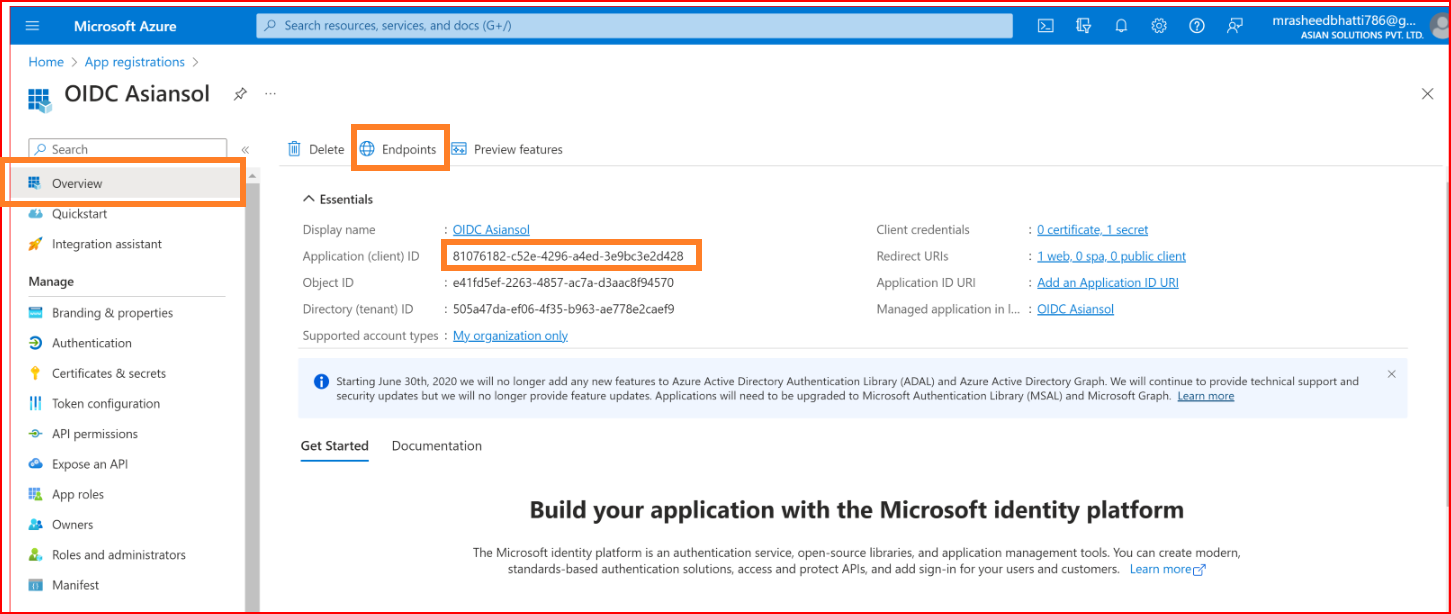Focus the top search resources box
Screen dimensions: 1451x614
click(x=634, y=26)
